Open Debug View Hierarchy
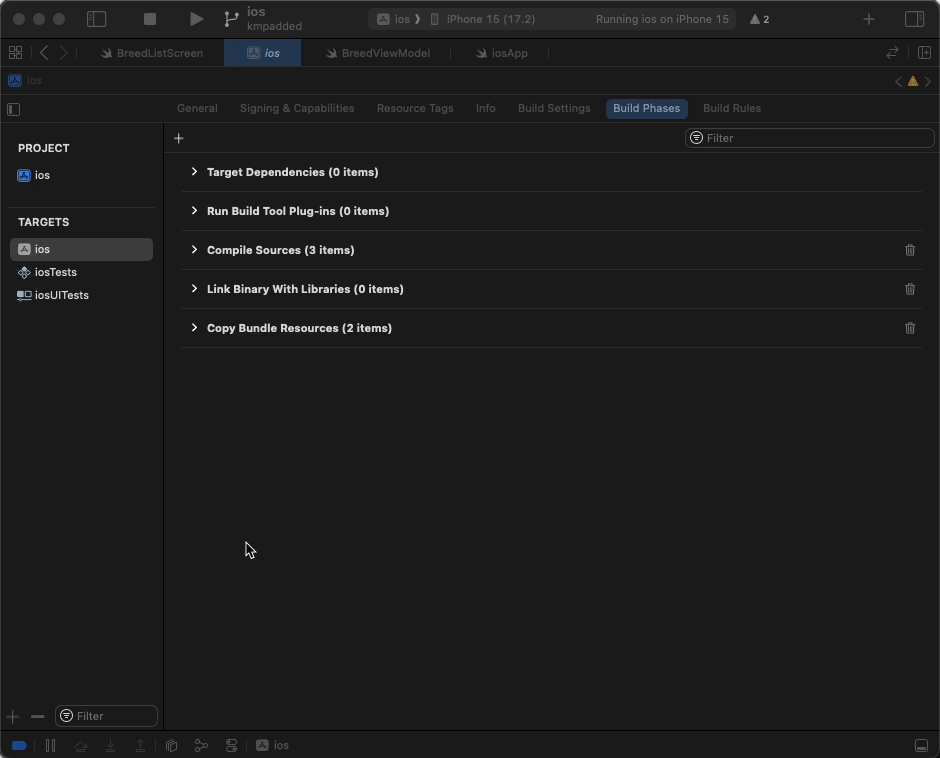 tap(171, 745)
